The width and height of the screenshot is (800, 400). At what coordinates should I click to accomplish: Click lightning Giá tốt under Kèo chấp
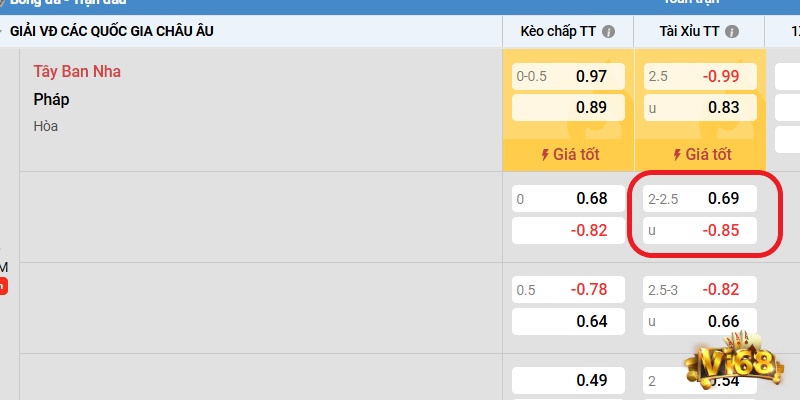(568, 155)
